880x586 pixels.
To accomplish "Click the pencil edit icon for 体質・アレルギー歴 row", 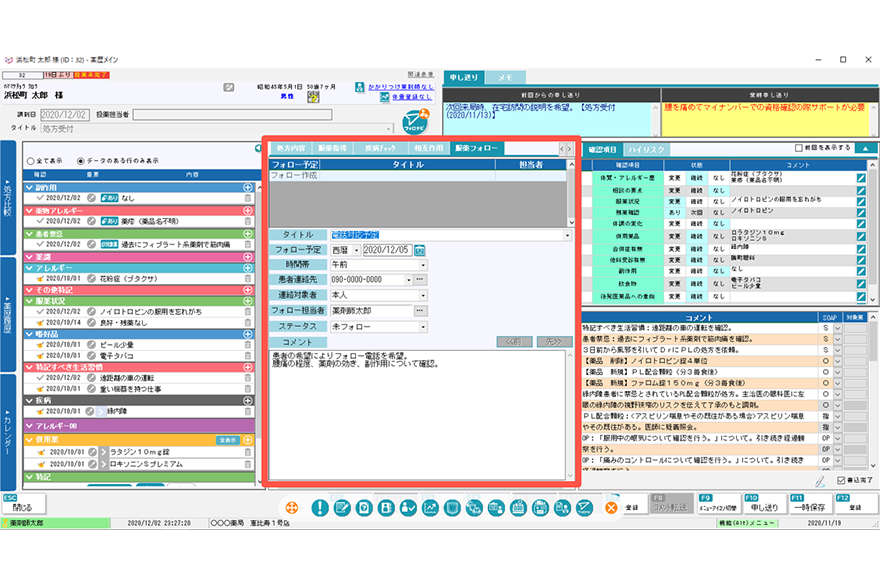I will click(861, 178).
